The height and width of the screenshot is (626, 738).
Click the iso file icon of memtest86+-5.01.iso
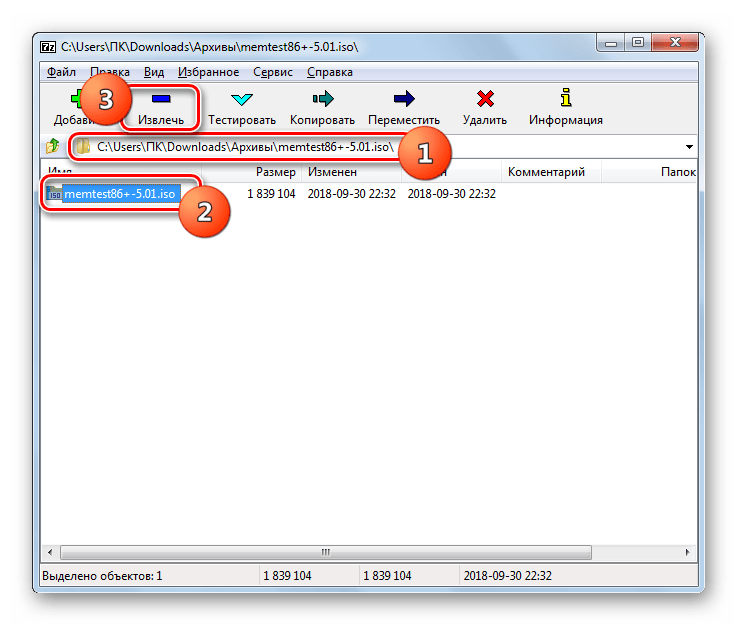click(54, 193)
